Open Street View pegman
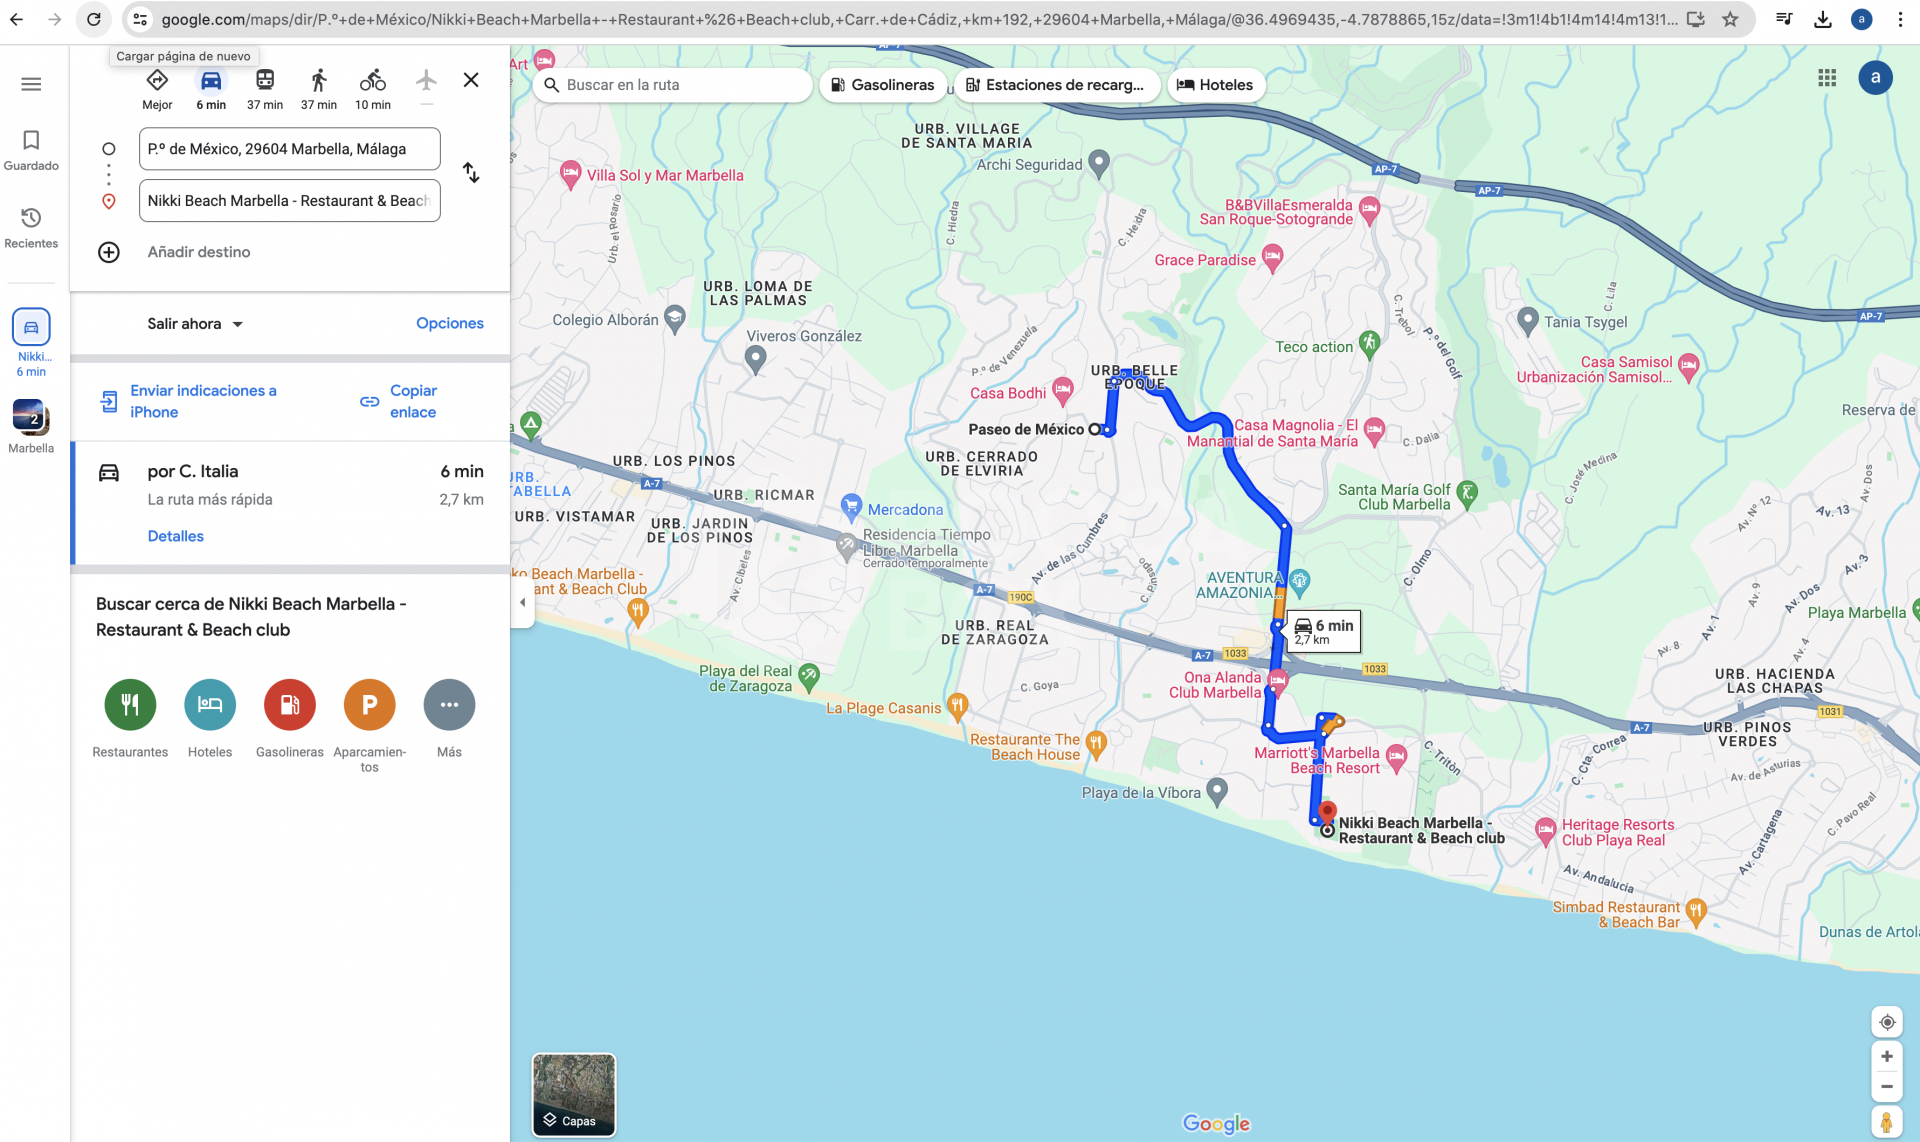Screen dimensions: 1920x1142 [1886, 1123]
